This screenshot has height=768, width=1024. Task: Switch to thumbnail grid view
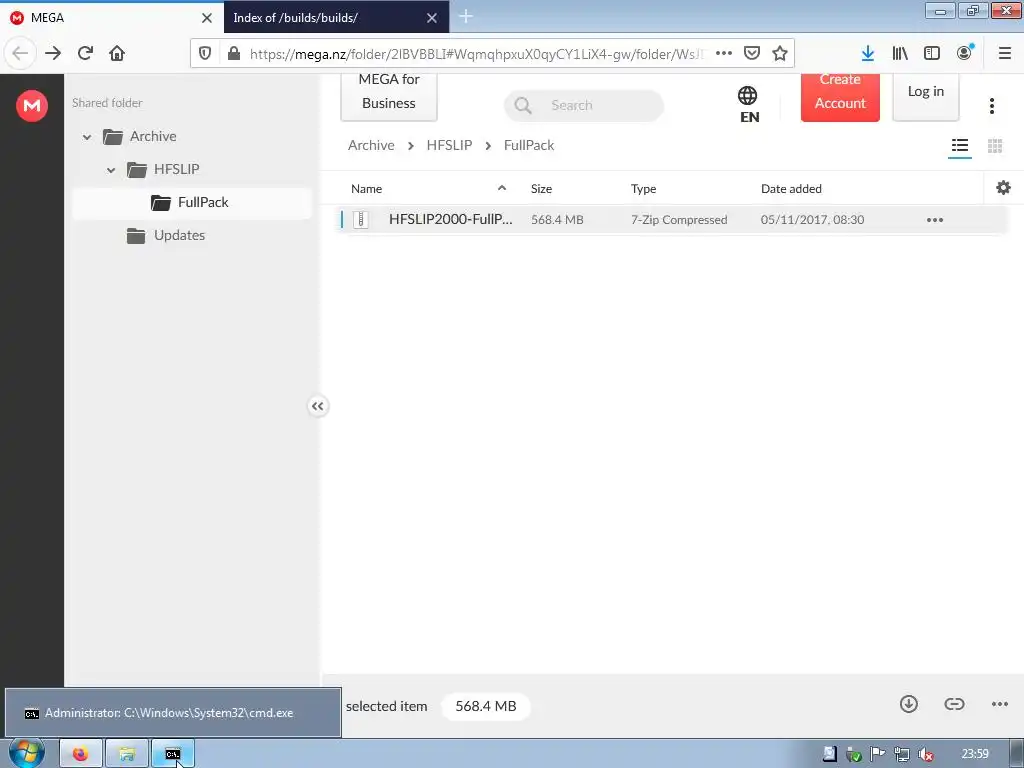click(995, 146)
